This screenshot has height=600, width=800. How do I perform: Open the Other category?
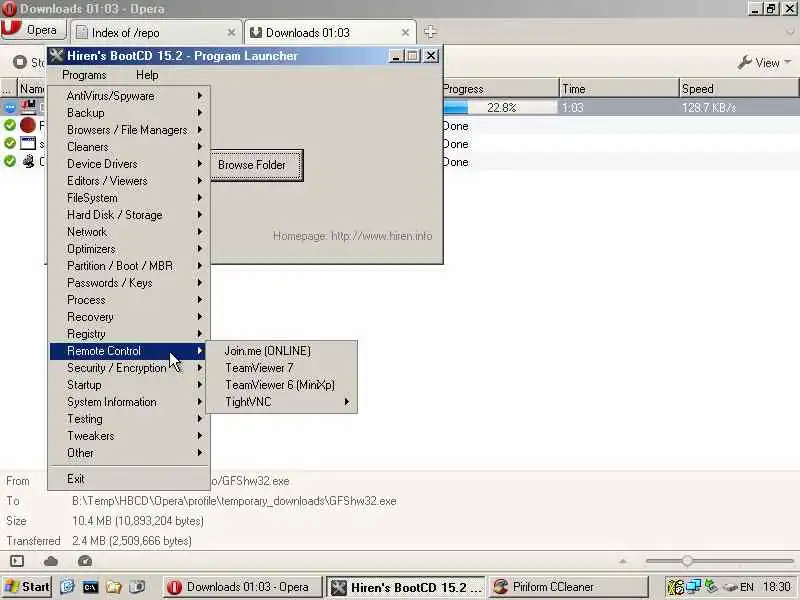tap(130, 453)
